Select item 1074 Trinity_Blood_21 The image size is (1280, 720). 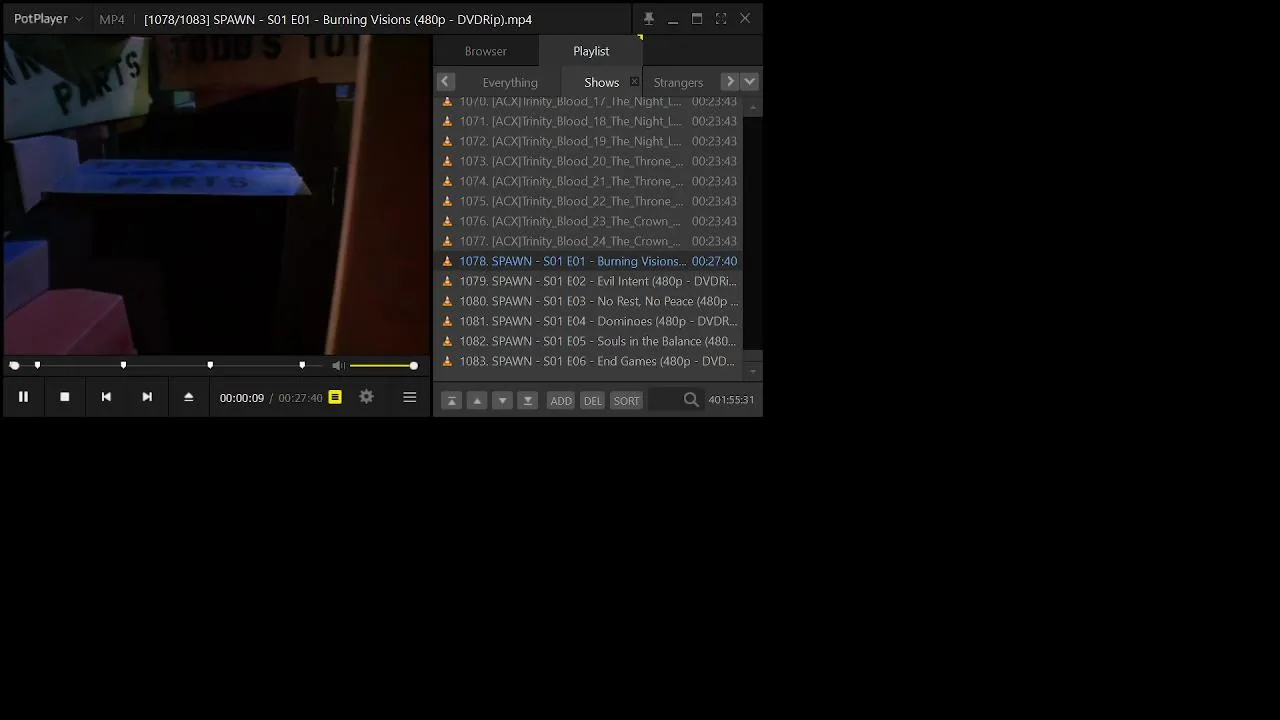point(590,181)
